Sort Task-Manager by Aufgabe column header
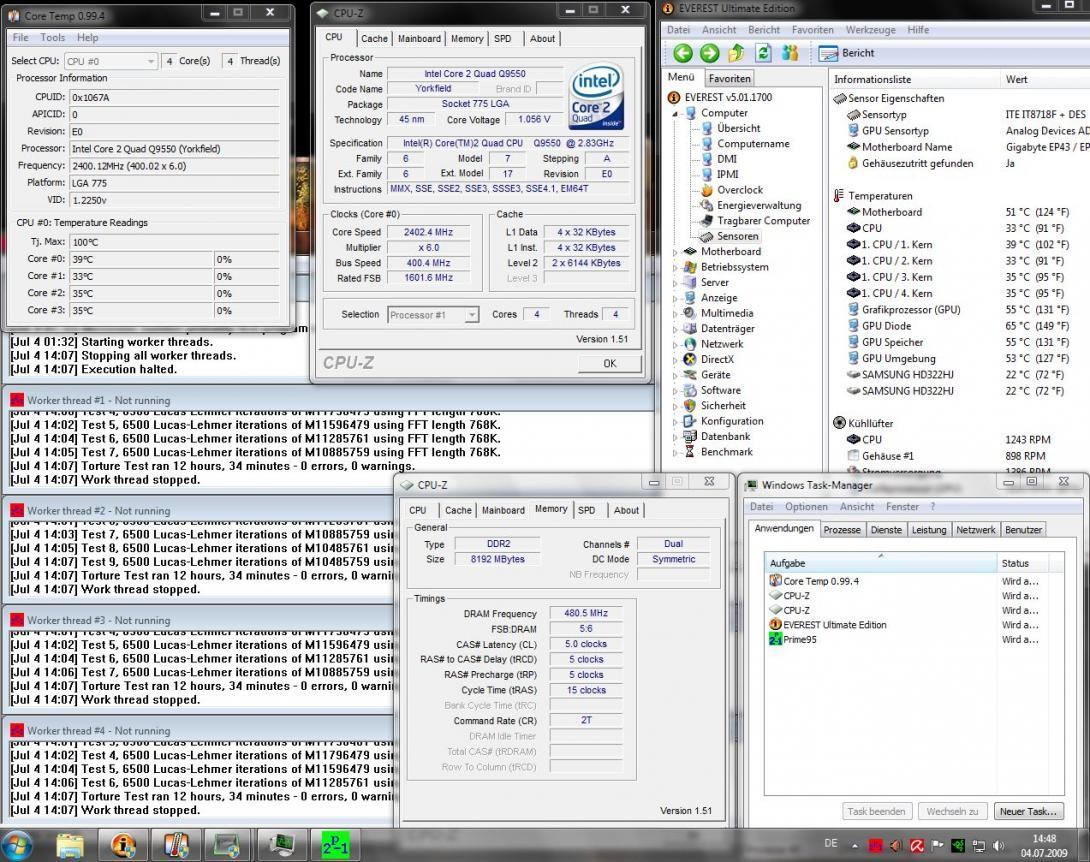 880,563
